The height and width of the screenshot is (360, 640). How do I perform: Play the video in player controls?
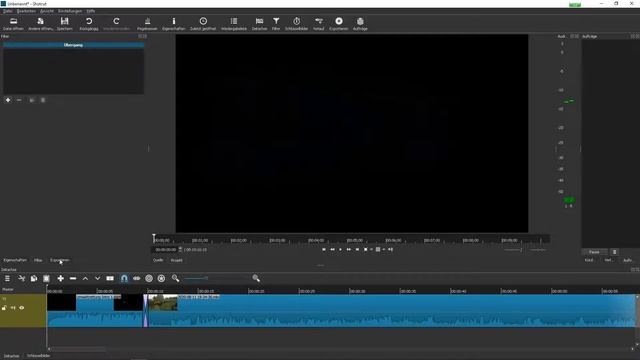coord(340,249)
